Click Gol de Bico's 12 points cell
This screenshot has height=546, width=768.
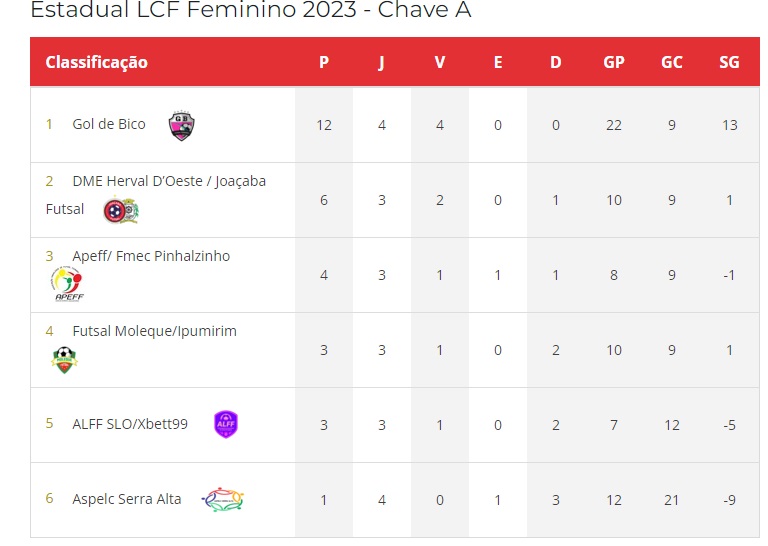[324, 125]
